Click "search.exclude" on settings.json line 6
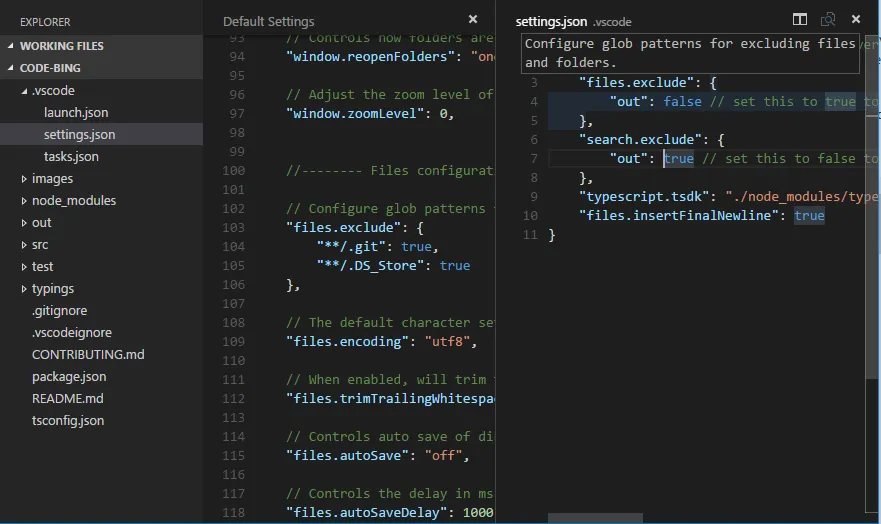Screen dimensions: 881x524 pyautogui.click(x=641, y=139)
